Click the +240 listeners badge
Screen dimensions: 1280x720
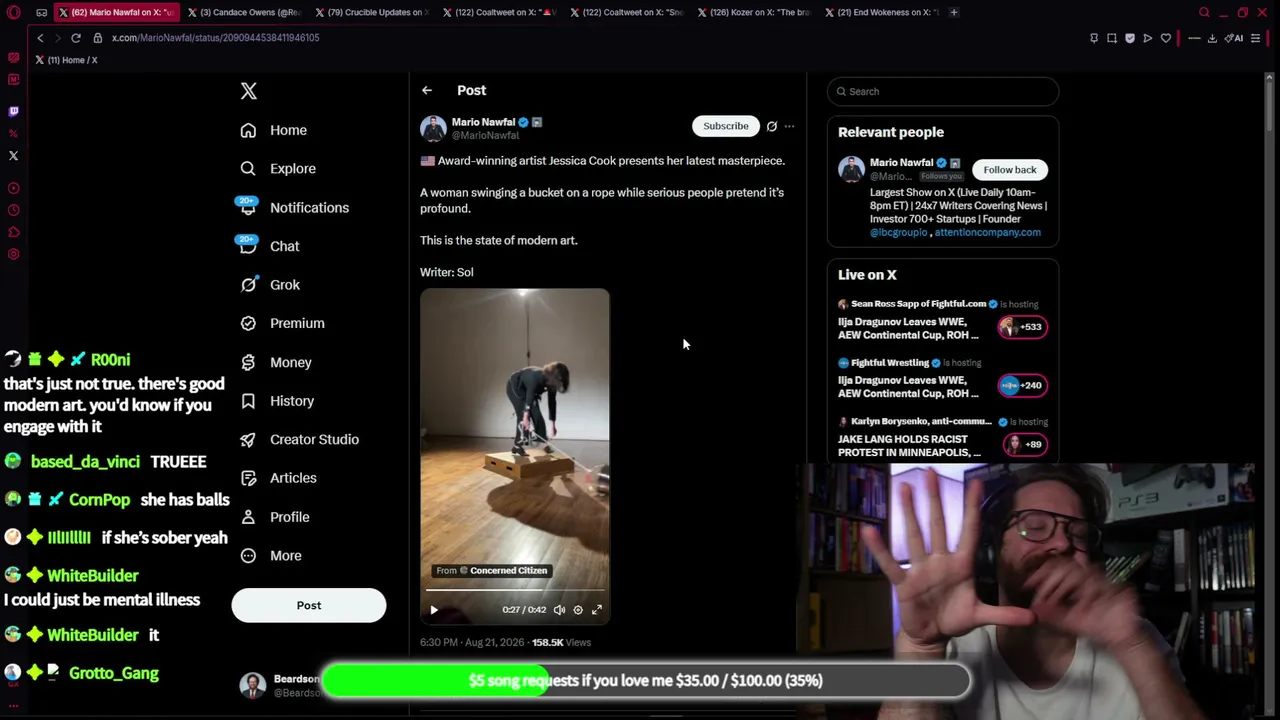pos(1022,385)
